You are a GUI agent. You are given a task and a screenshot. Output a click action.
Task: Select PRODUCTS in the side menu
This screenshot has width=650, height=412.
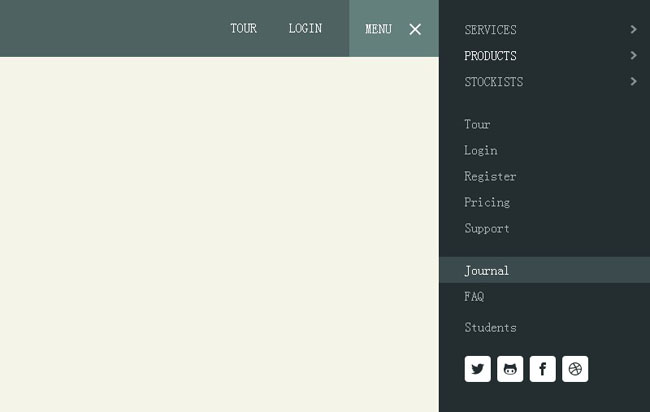(x=490, y=56)
